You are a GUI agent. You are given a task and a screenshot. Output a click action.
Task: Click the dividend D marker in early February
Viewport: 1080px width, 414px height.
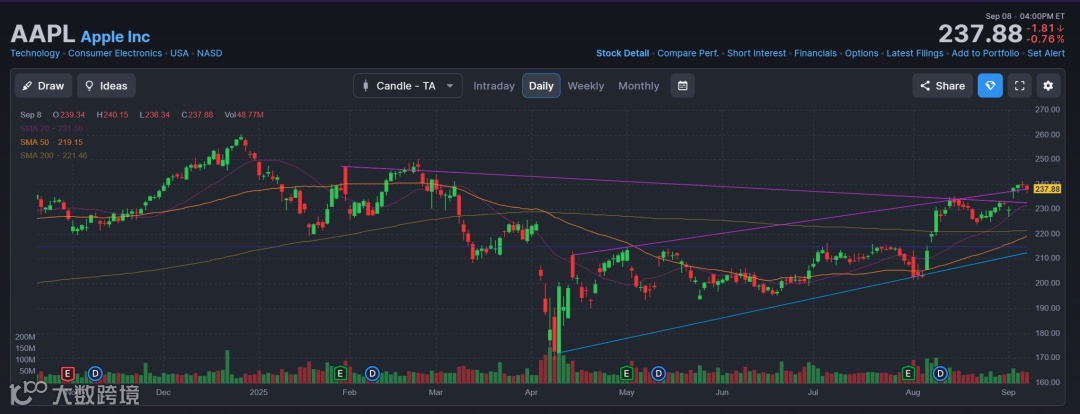[x=372, y=373]
